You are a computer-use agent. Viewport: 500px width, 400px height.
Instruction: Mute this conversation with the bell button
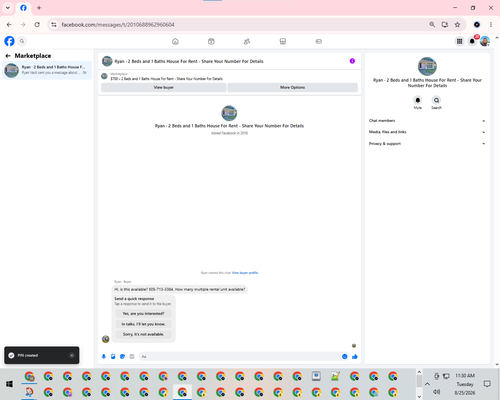coord(418,100)
